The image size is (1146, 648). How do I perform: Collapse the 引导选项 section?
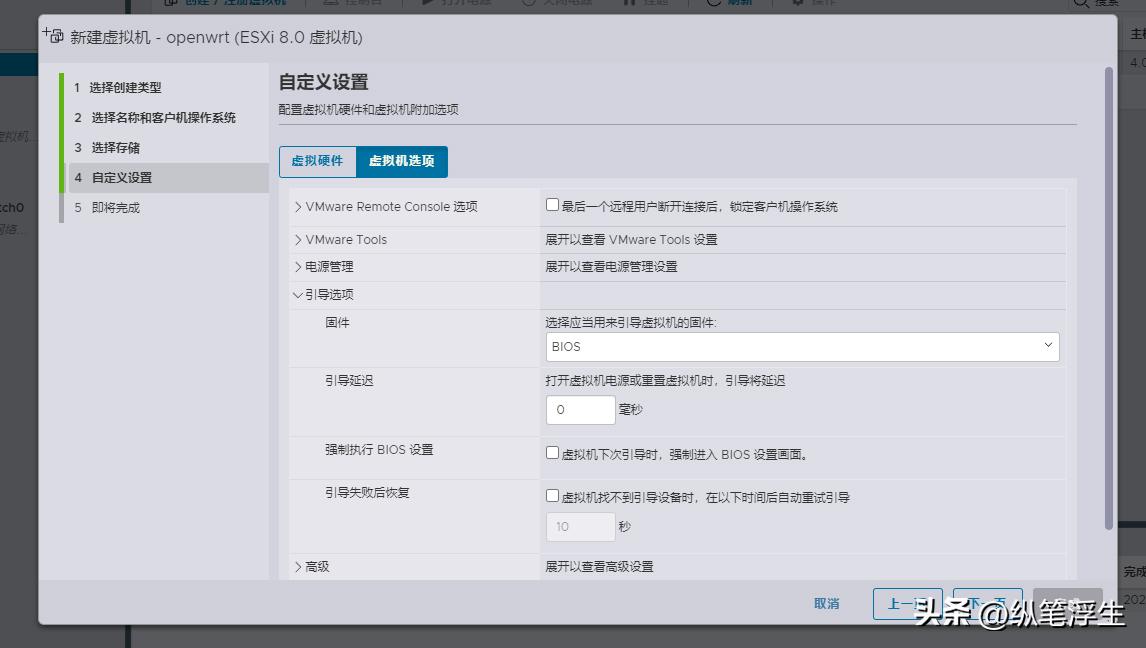[x=299, y=294]
